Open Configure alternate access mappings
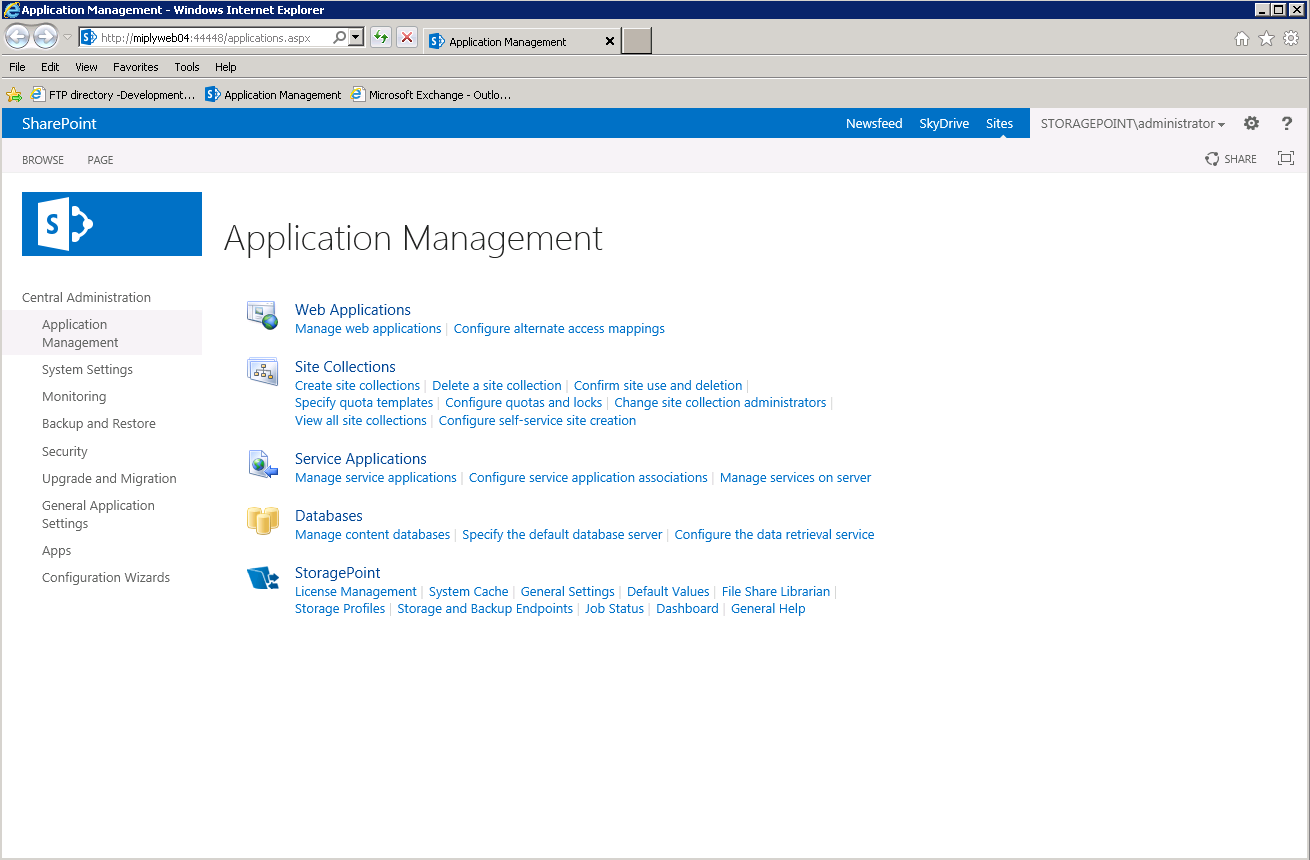 (559, 328)
